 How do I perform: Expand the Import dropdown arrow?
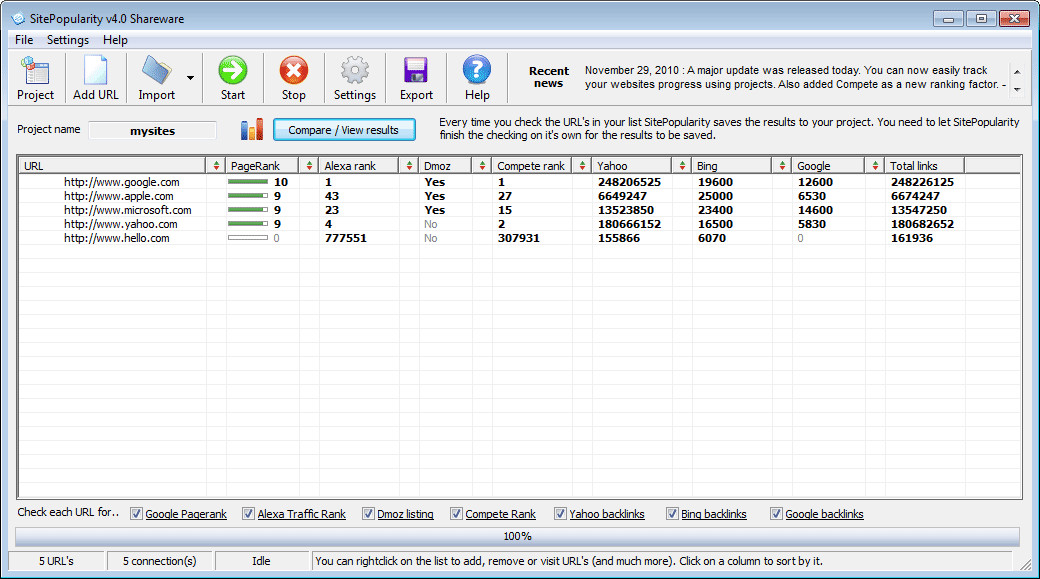coord(190,78)
